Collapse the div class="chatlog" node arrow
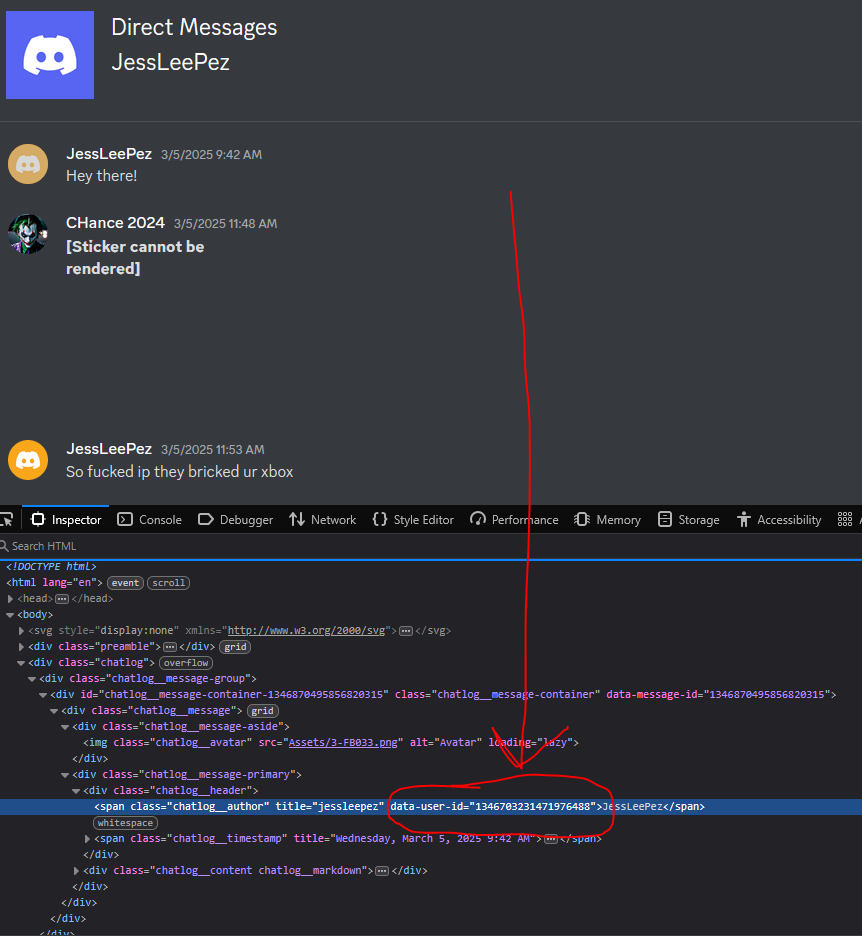This screenshot has width=862, height=936. pyautogui.click(x=21, y=663)
